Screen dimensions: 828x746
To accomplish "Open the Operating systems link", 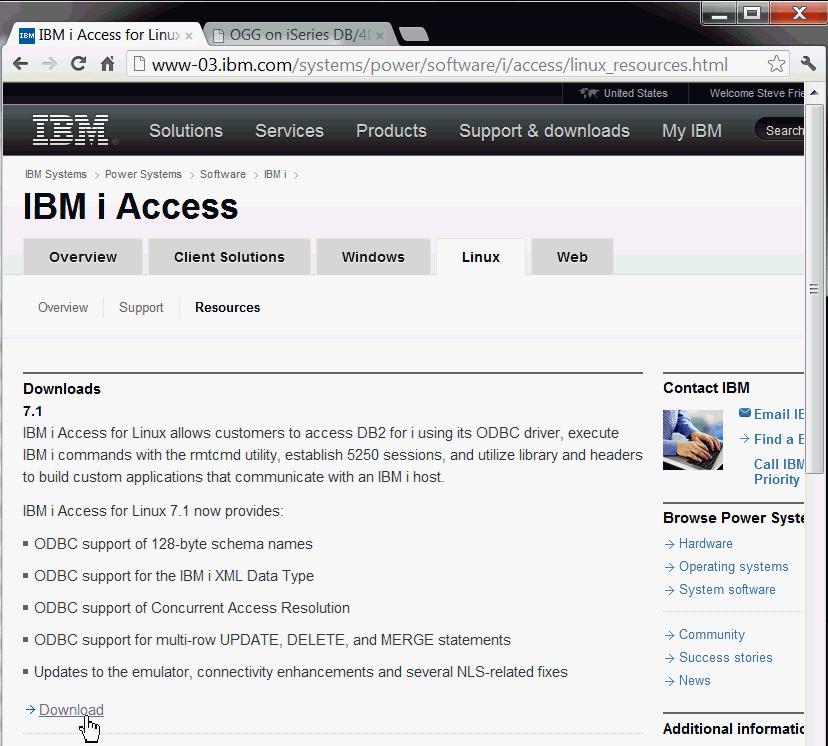I will pos(733,566).
